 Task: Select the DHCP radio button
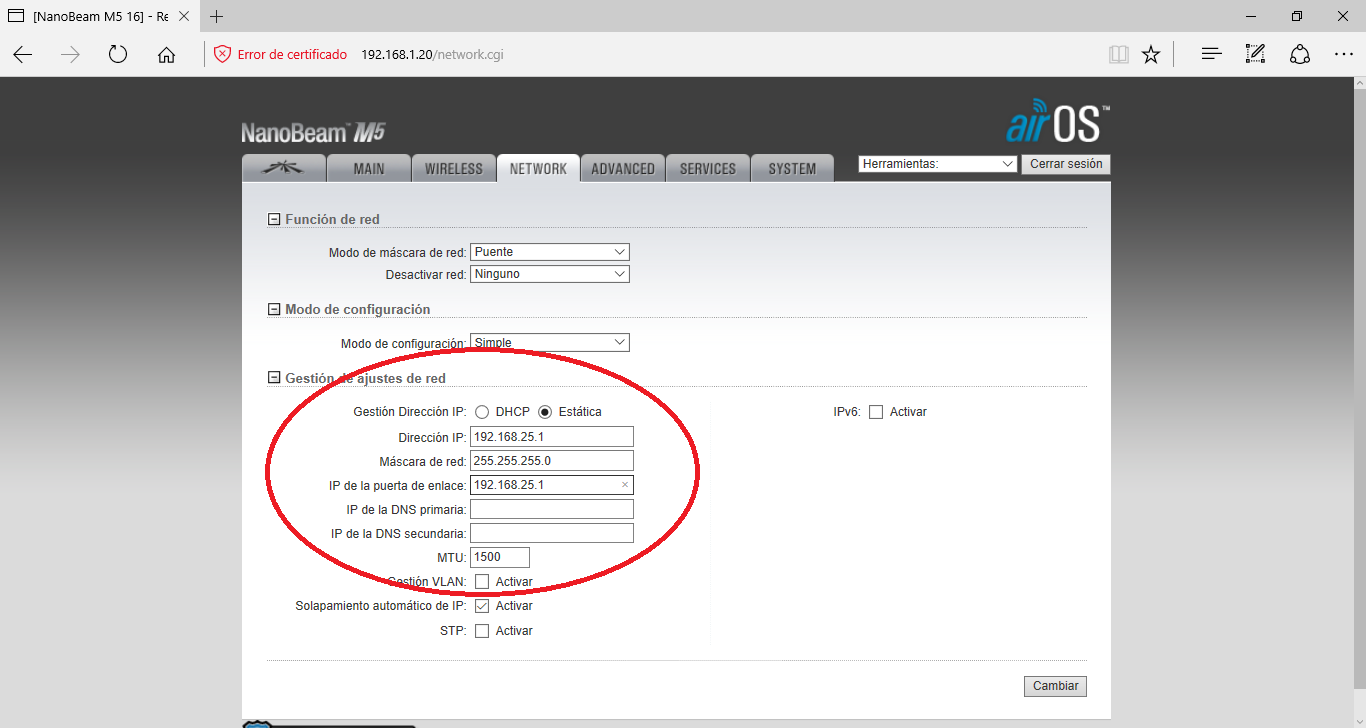pos(482,412)
